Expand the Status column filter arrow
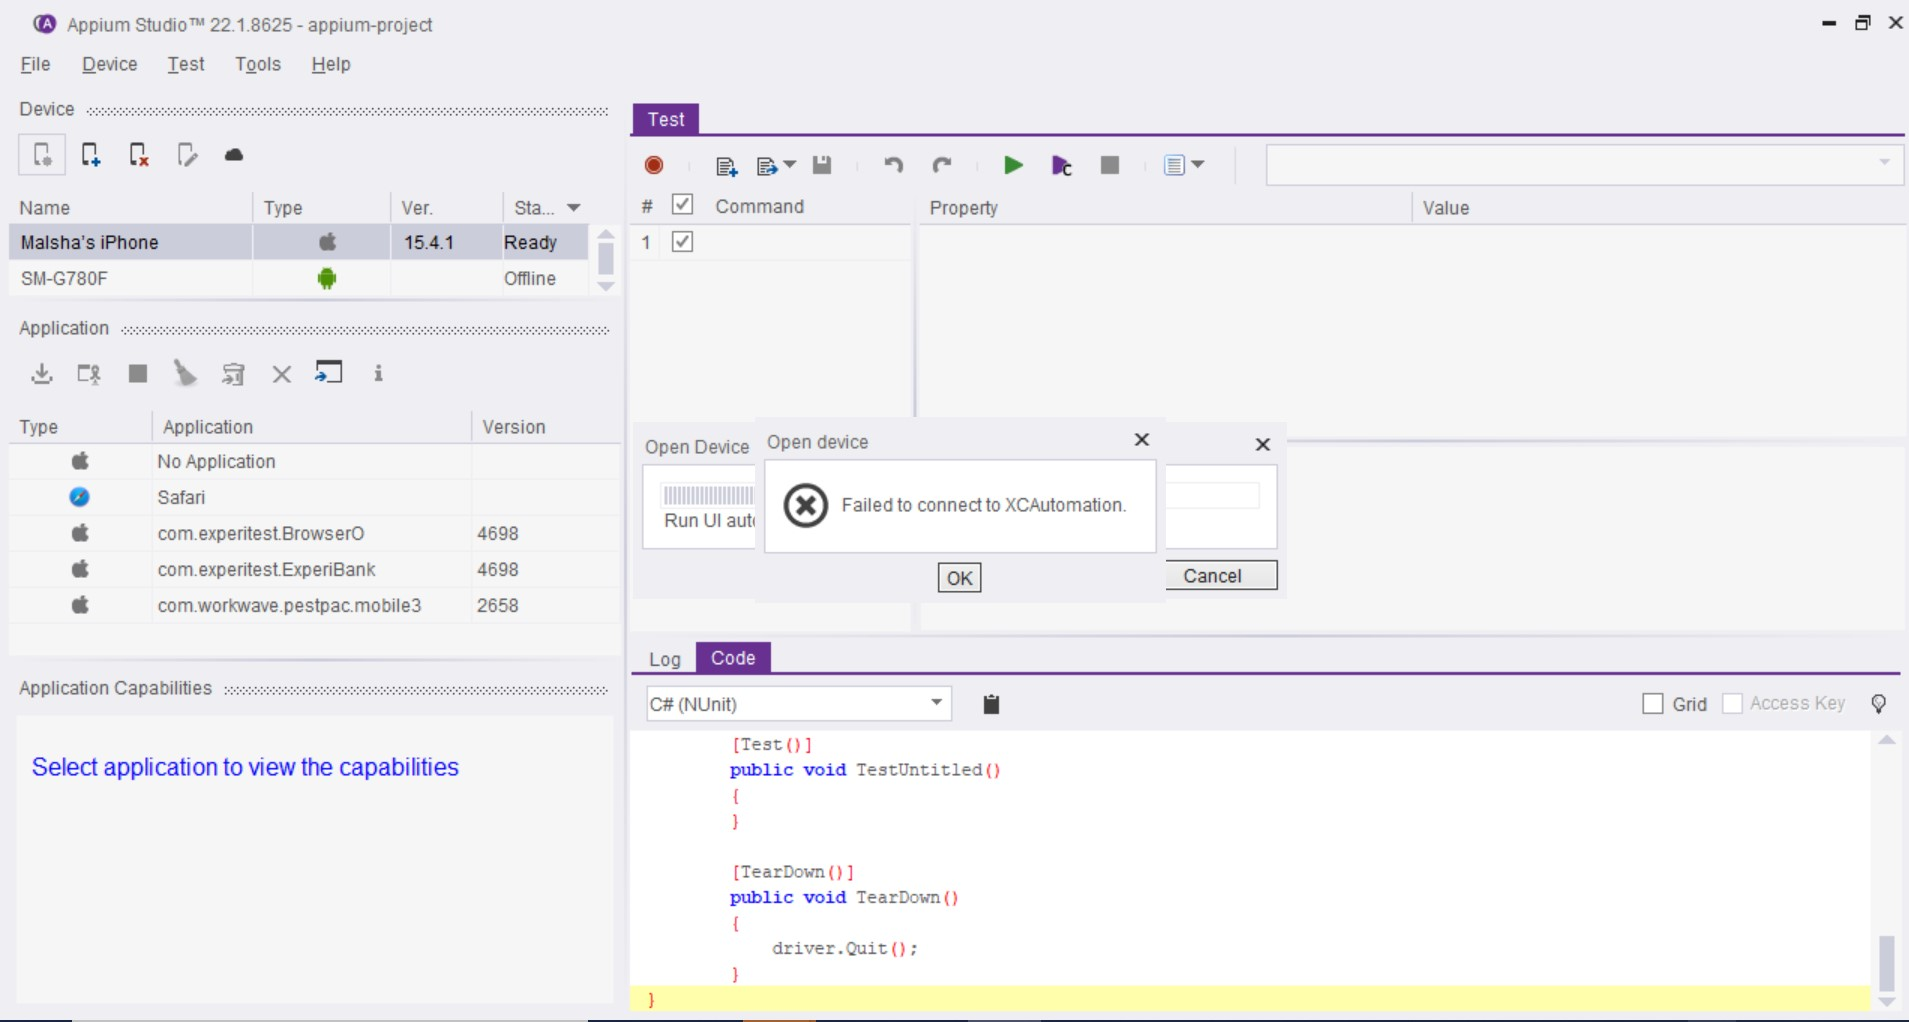 click(x=574, y=208)
